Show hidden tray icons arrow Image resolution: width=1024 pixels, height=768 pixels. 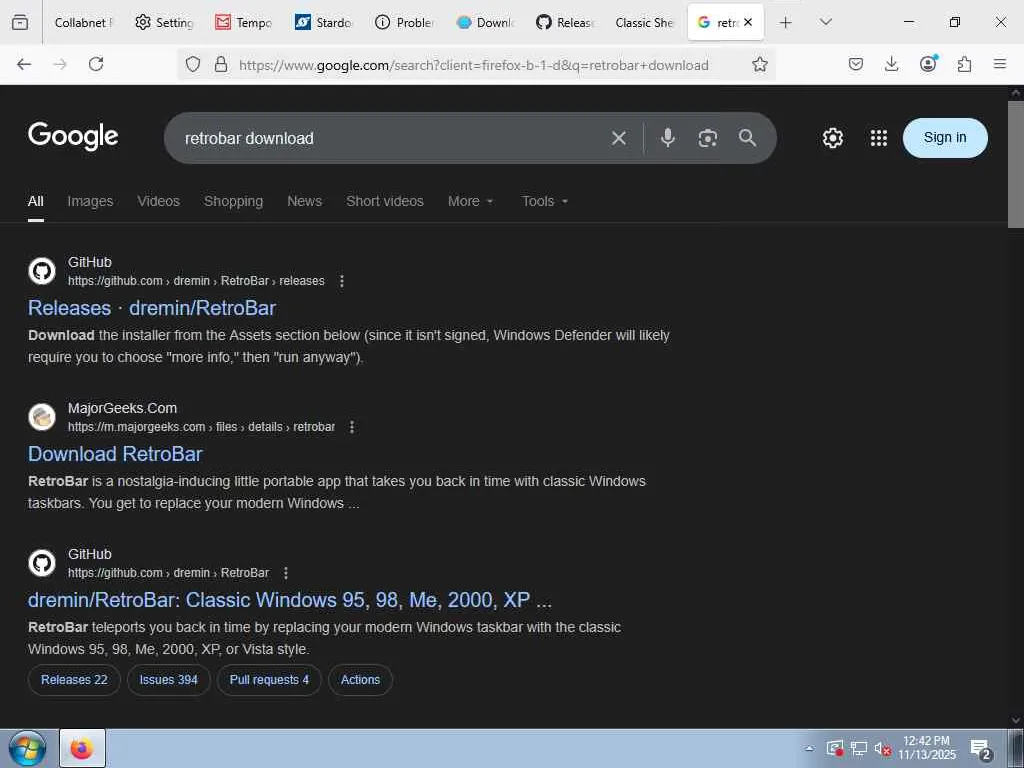click(x=809, y=749)
